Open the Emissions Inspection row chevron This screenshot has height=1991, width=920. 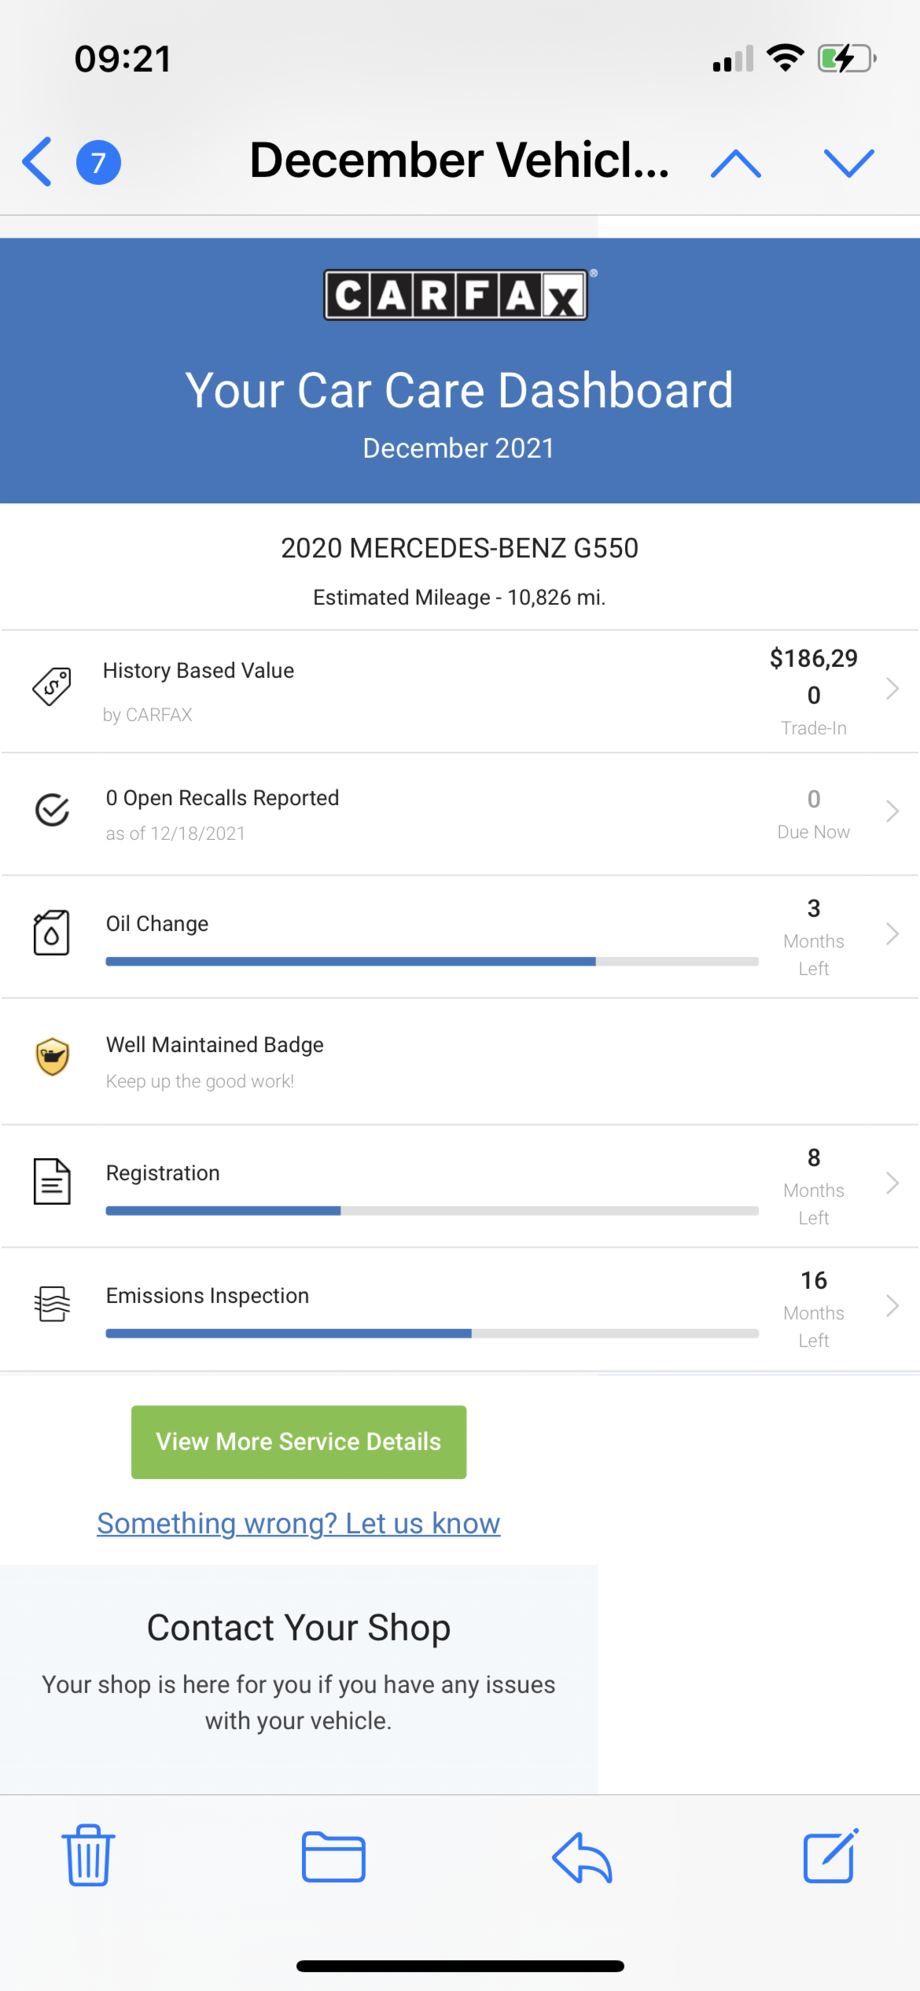coord(892,1306)
